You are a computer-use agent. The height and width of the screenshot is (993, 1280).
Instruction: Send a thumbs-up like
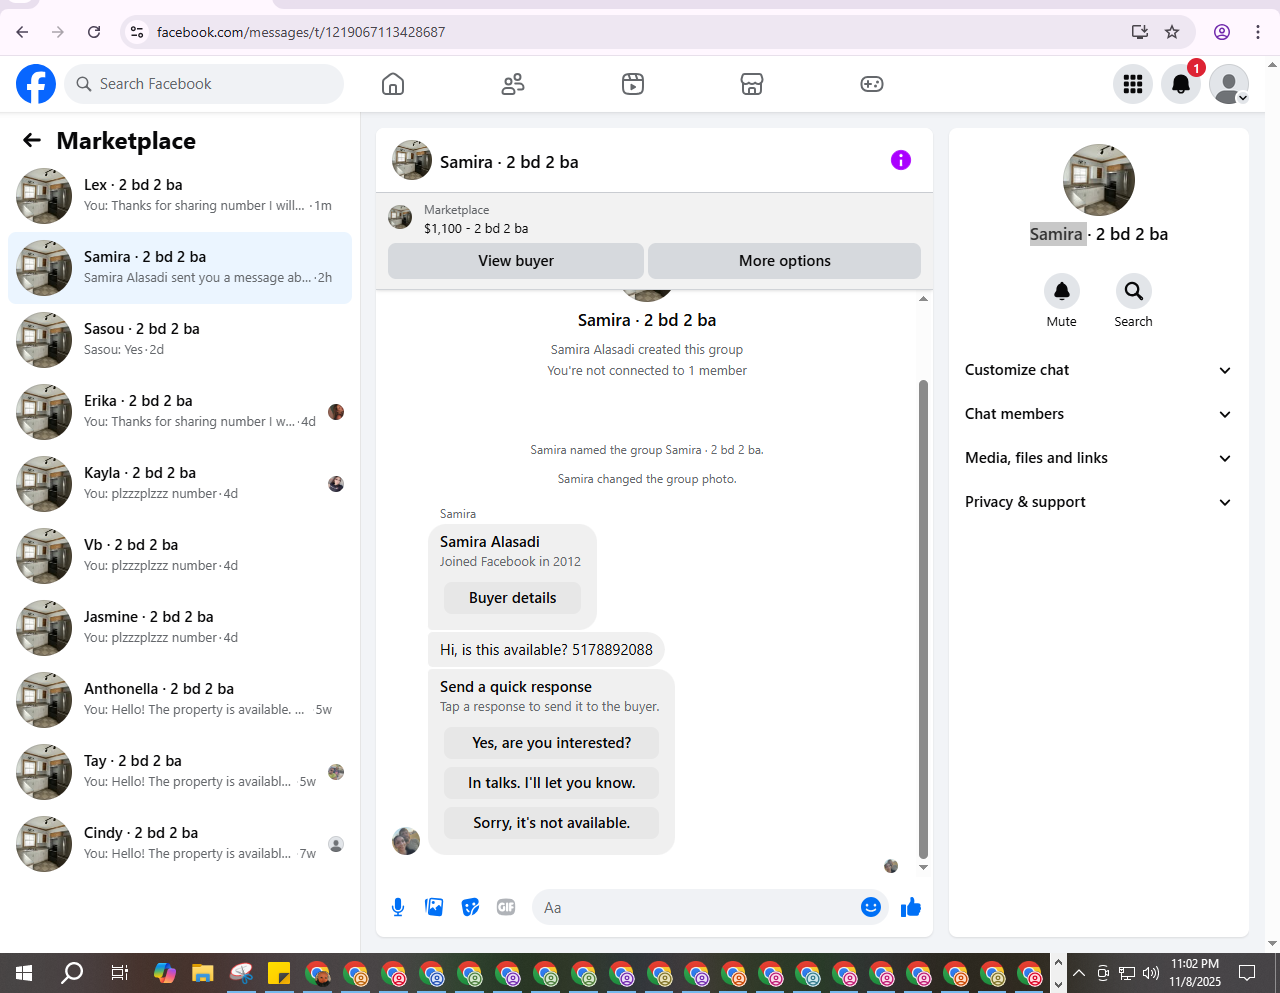click(910, 907)
